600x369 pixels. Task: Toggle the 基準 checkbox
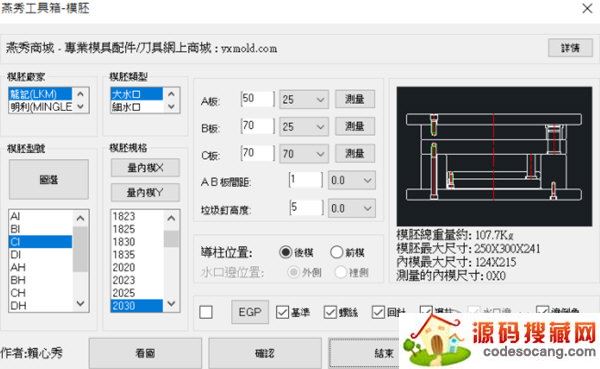coord(282,312)
